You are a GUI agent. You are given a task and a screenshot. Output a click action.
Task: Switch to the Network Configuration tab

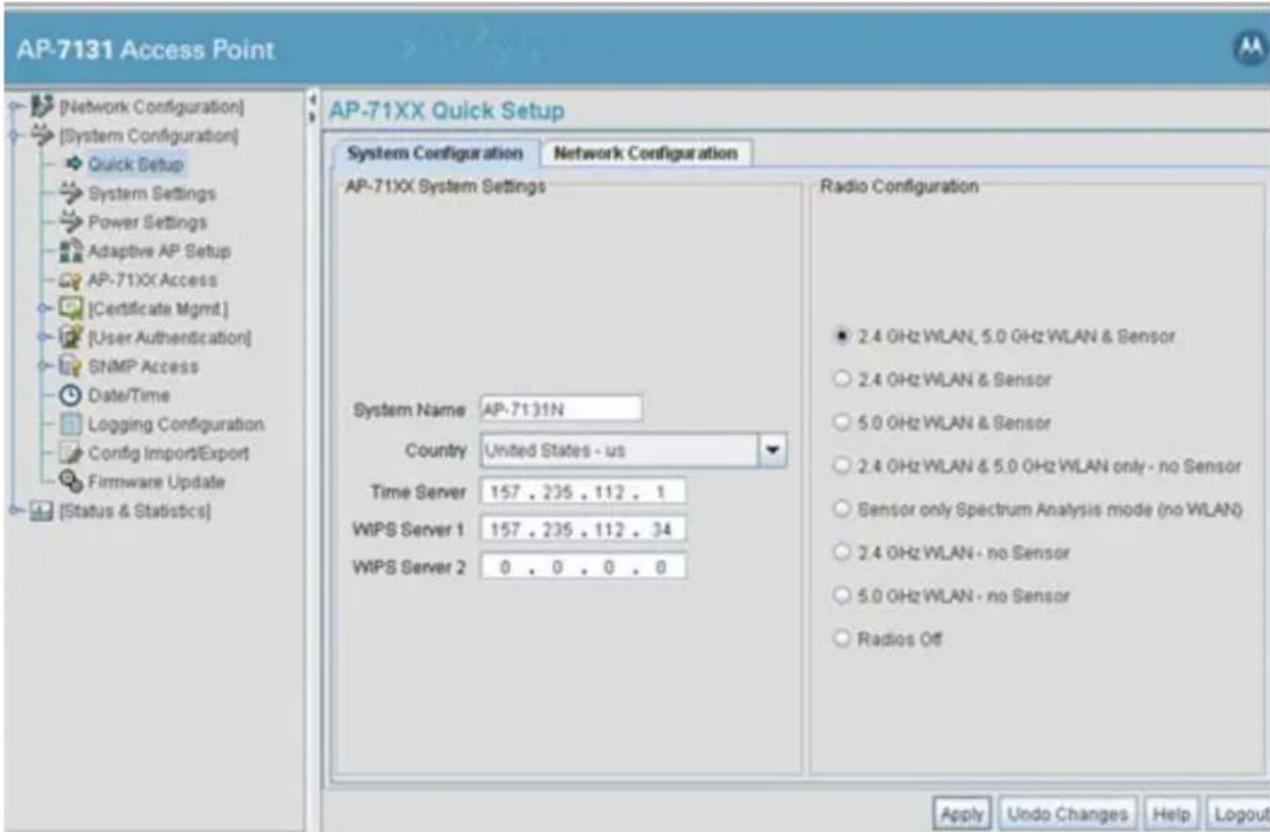click(x=646, y=154)
